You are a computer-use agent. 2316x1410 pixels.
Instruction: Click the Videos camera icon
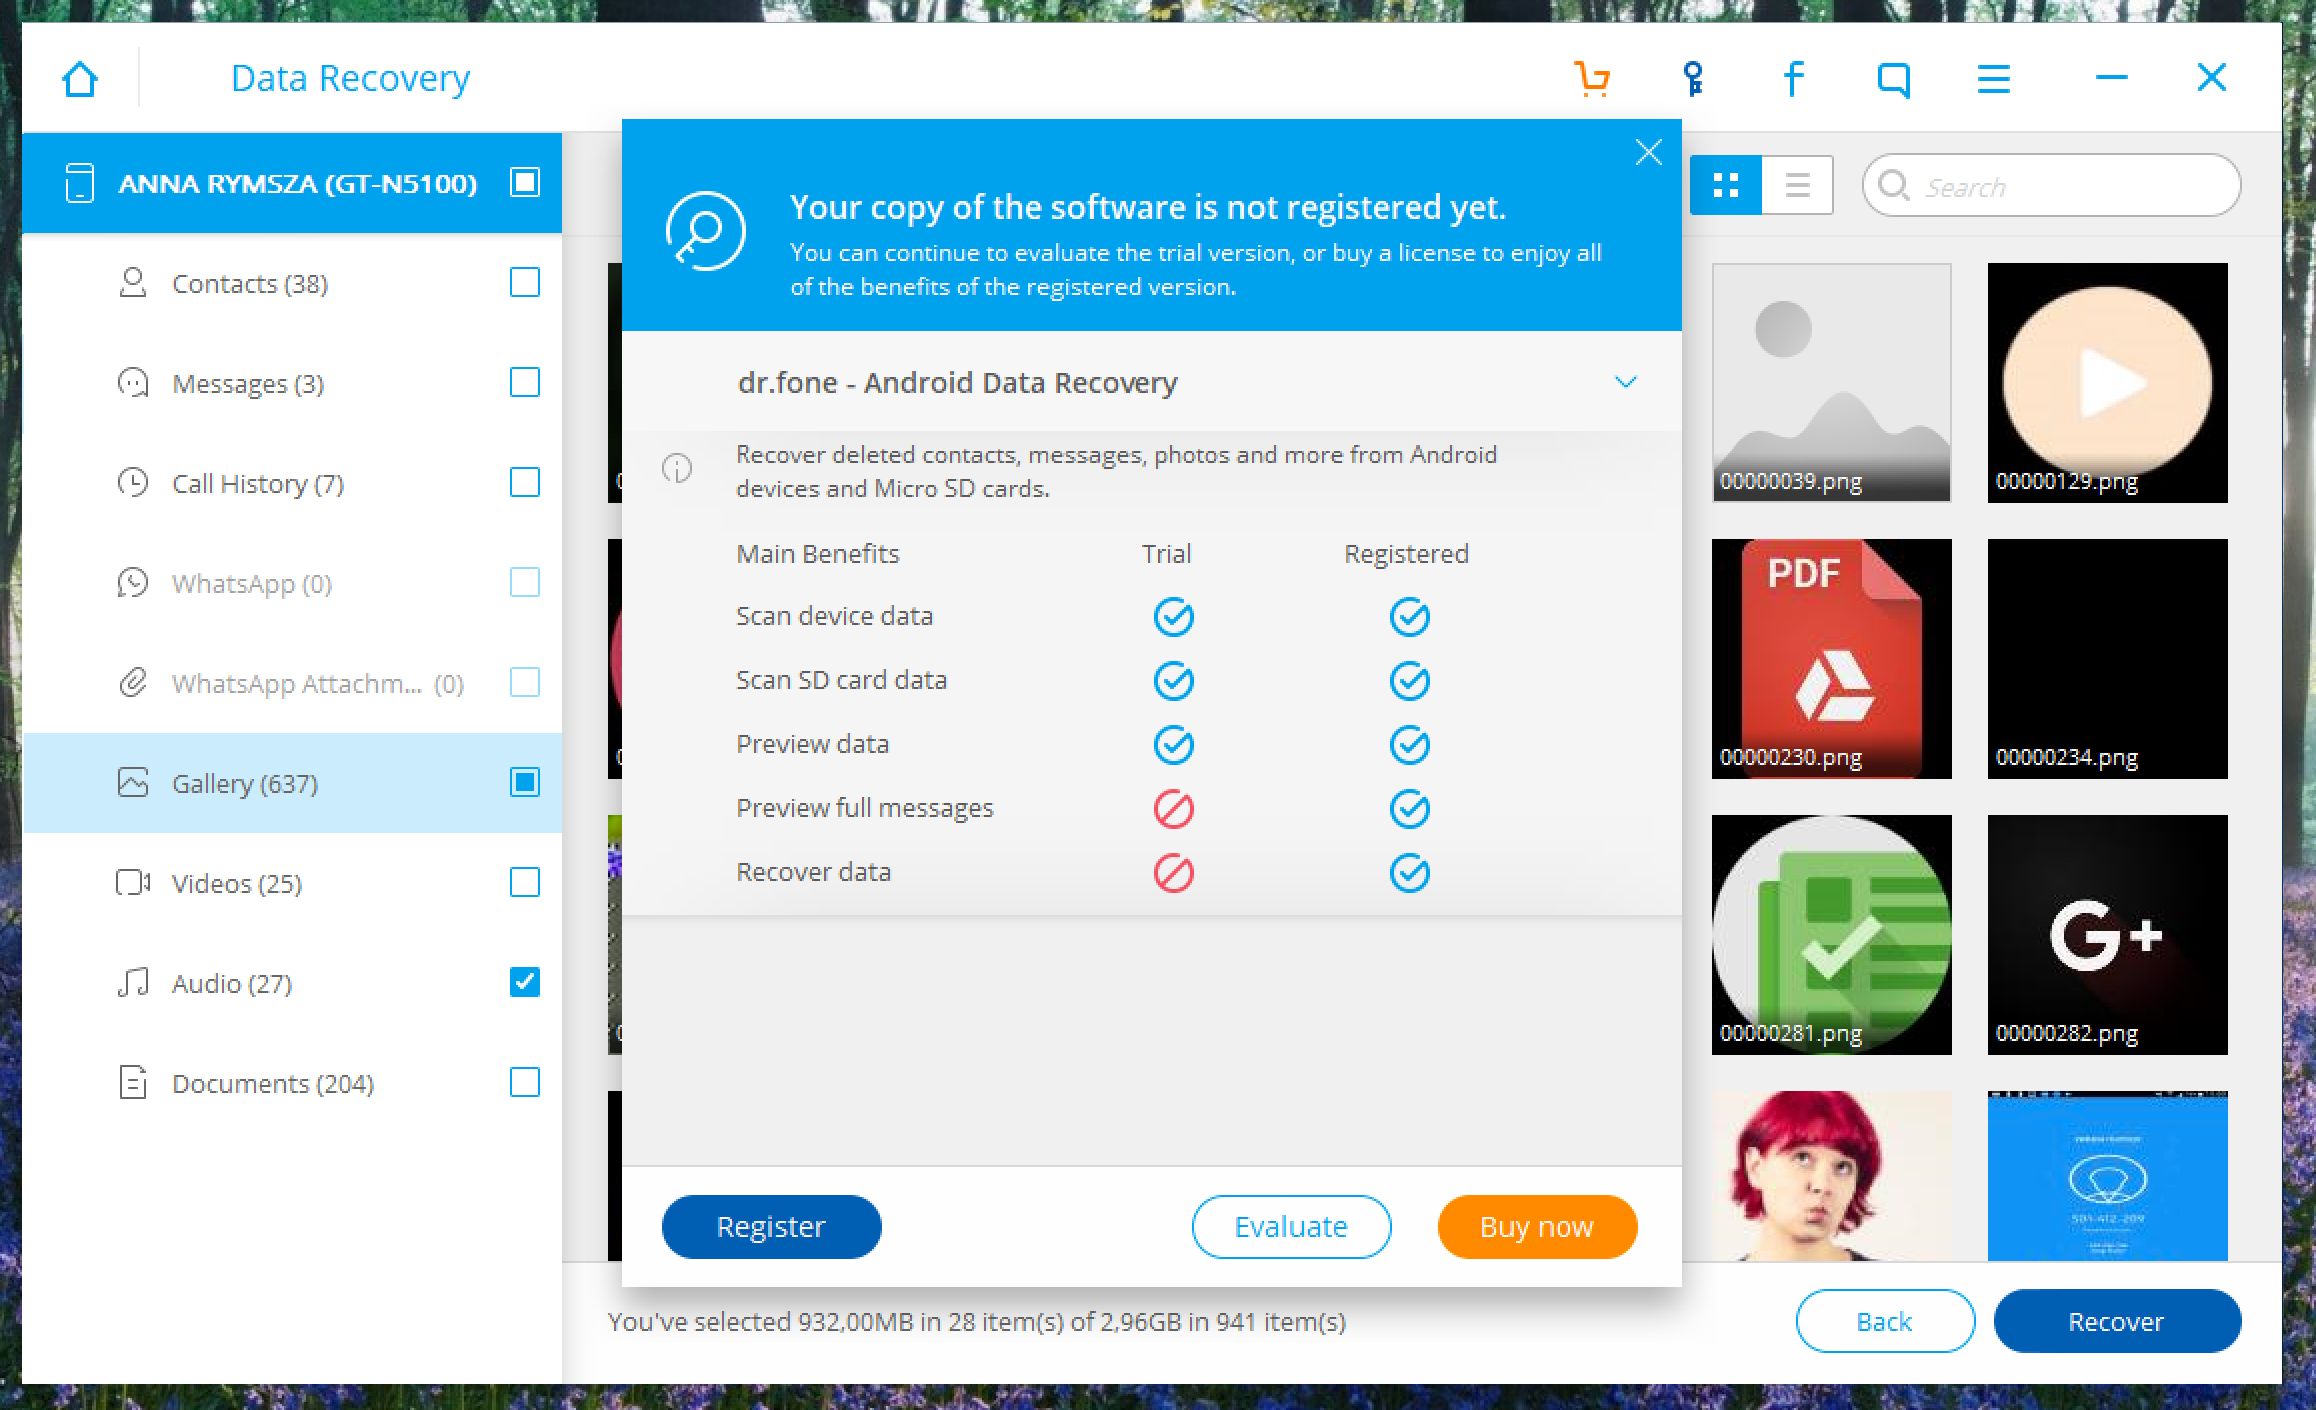(133, 883)
